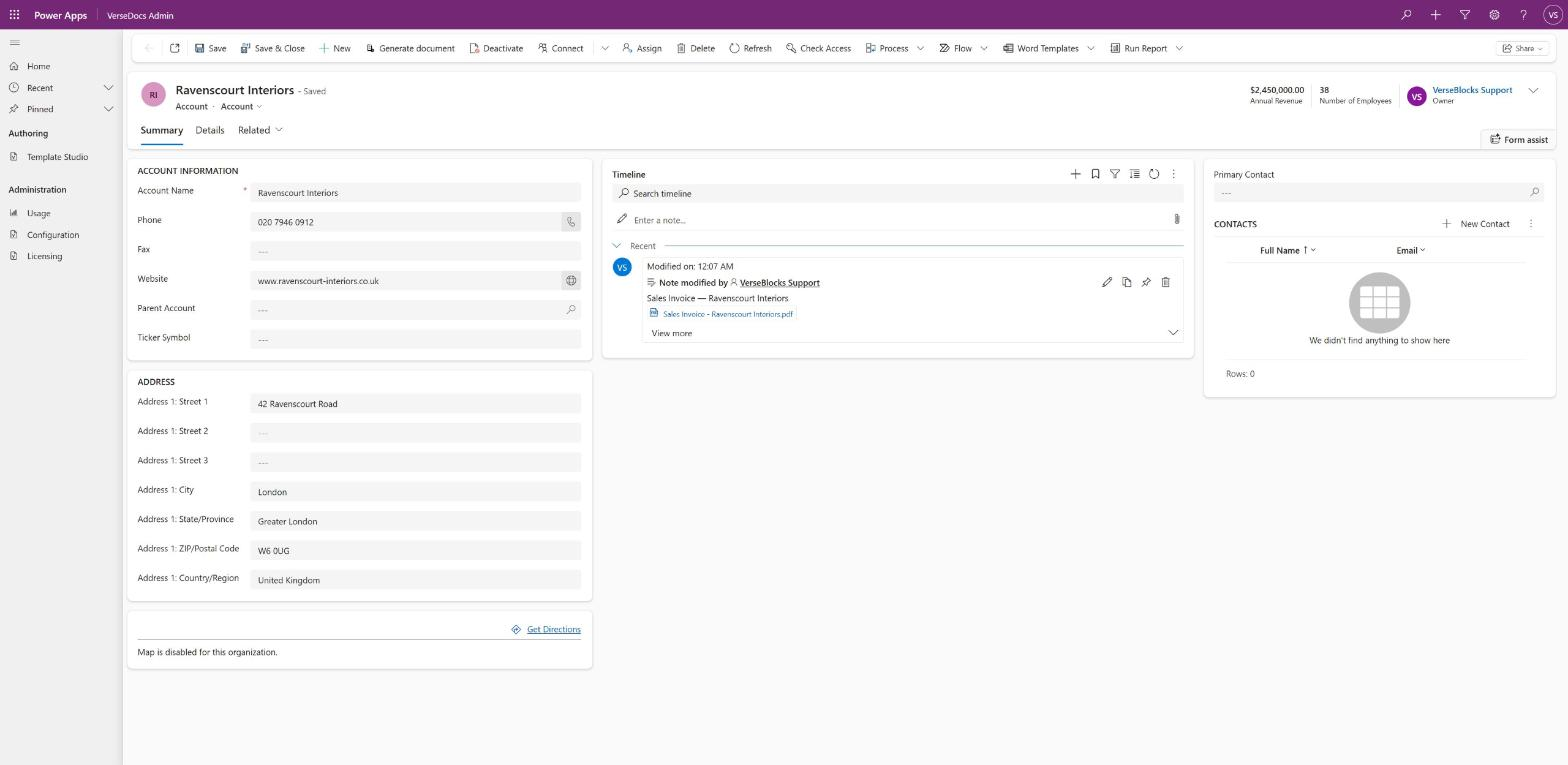The height and width of the screenshot is (765, 1568).
Task: Click the Delete command
Action: [695, 48]
